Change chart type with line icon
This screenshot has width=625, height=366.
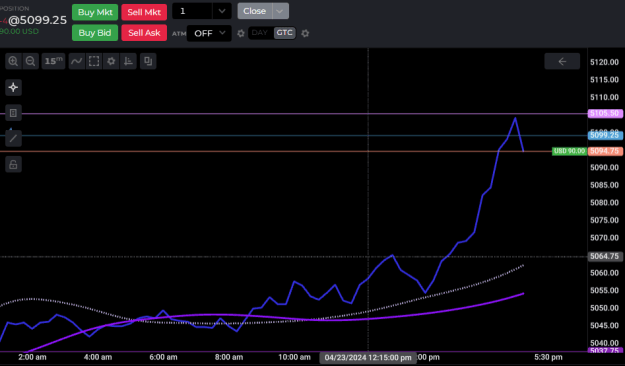tap(77, 61)
